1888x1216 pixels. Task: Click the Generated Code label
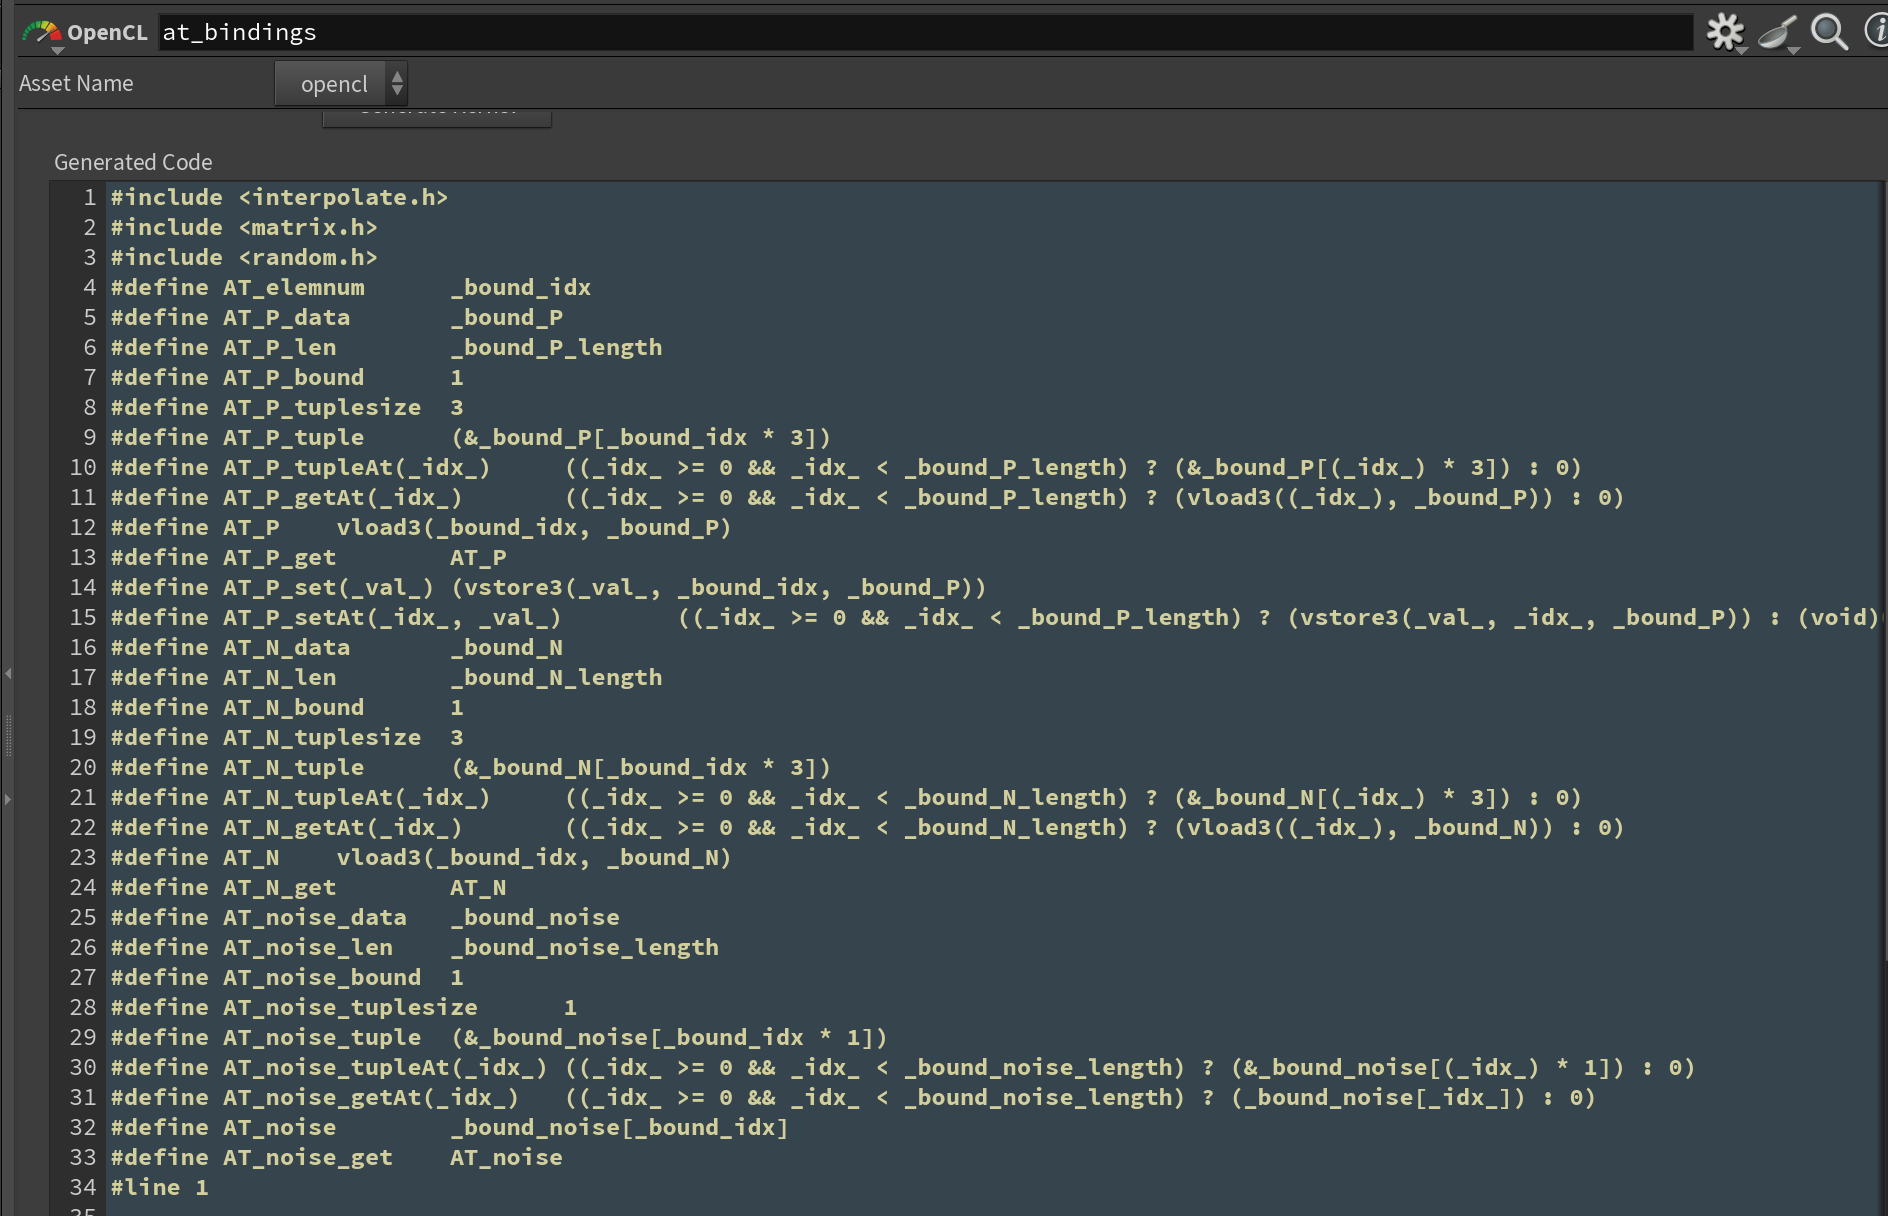pyautogui.click(x=133, y=162)
